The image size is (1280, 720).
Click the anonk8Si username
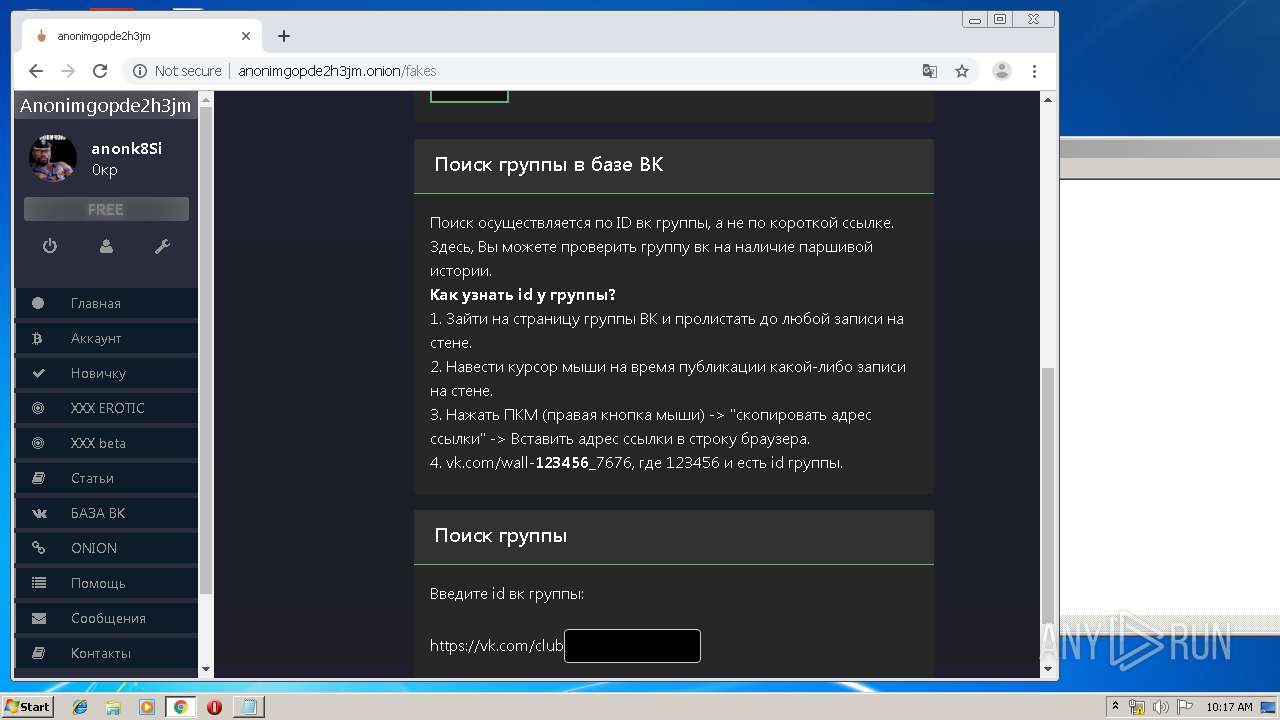click(127, 148)
